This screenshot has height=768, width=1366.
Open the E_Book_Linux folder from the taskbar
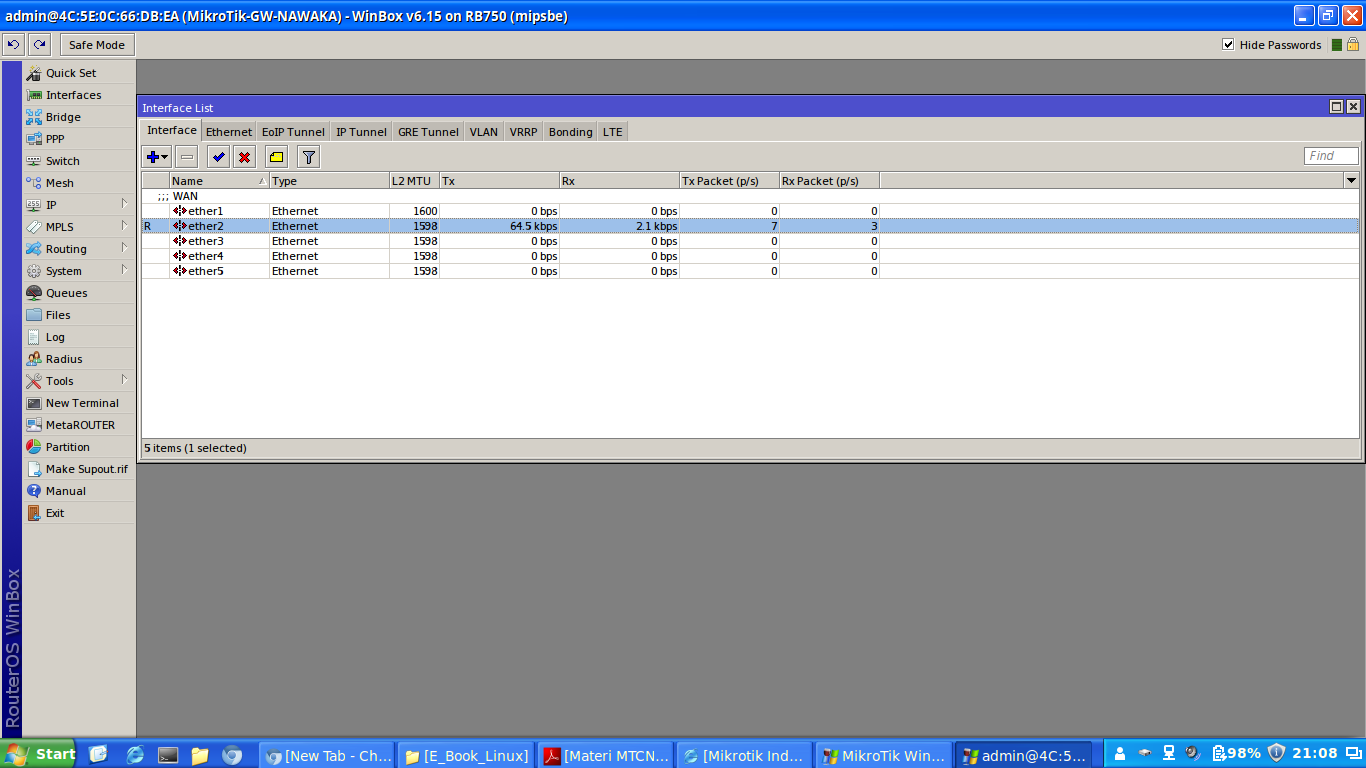[x=467, y=756]
